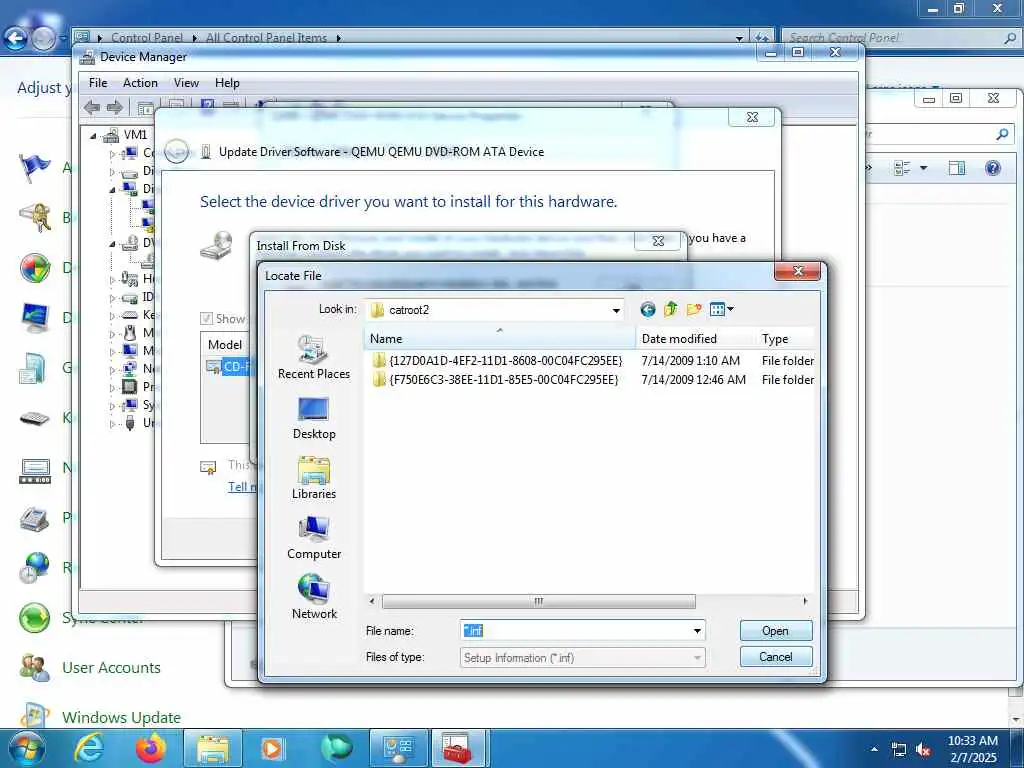Open User Accounts in Control Panel

111,667
